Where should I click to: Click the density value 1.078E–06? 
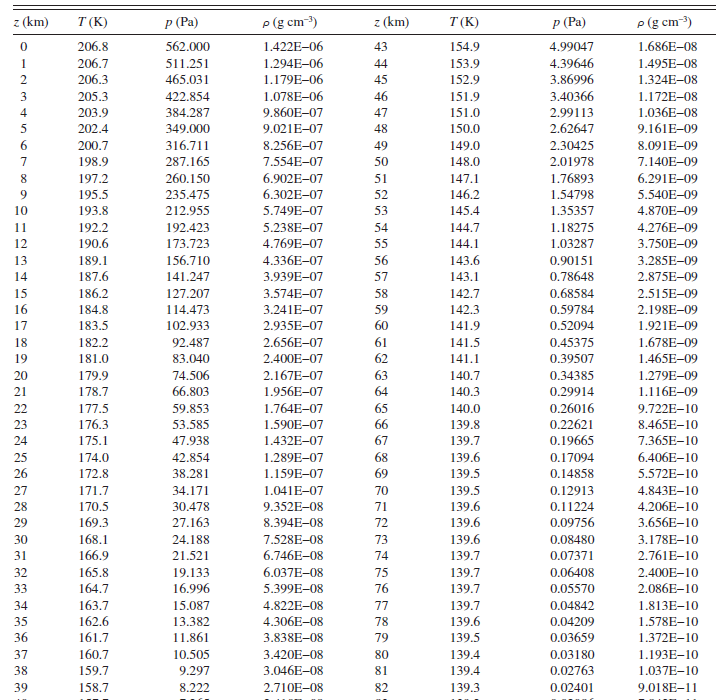(293, 96)
